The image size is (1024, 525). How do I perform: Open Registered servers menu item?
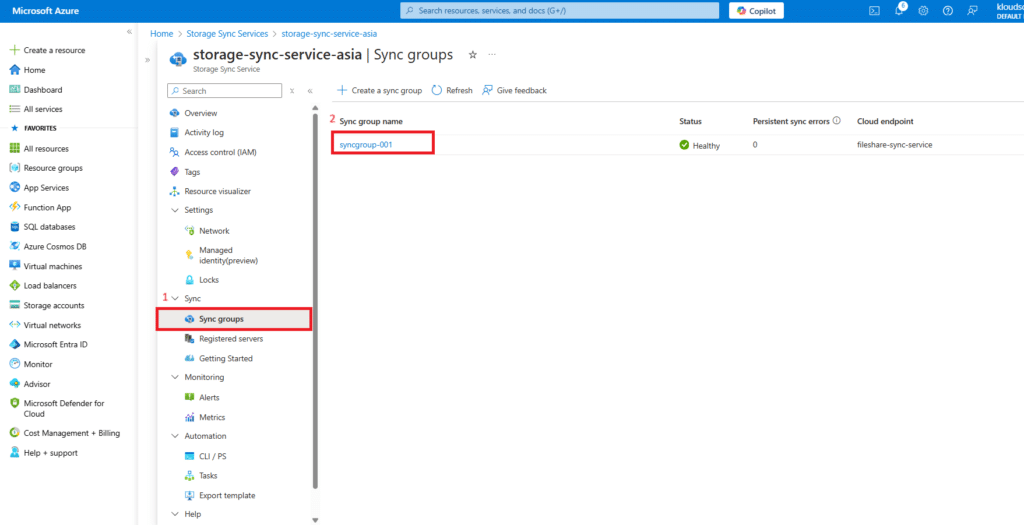pos(231,339)
